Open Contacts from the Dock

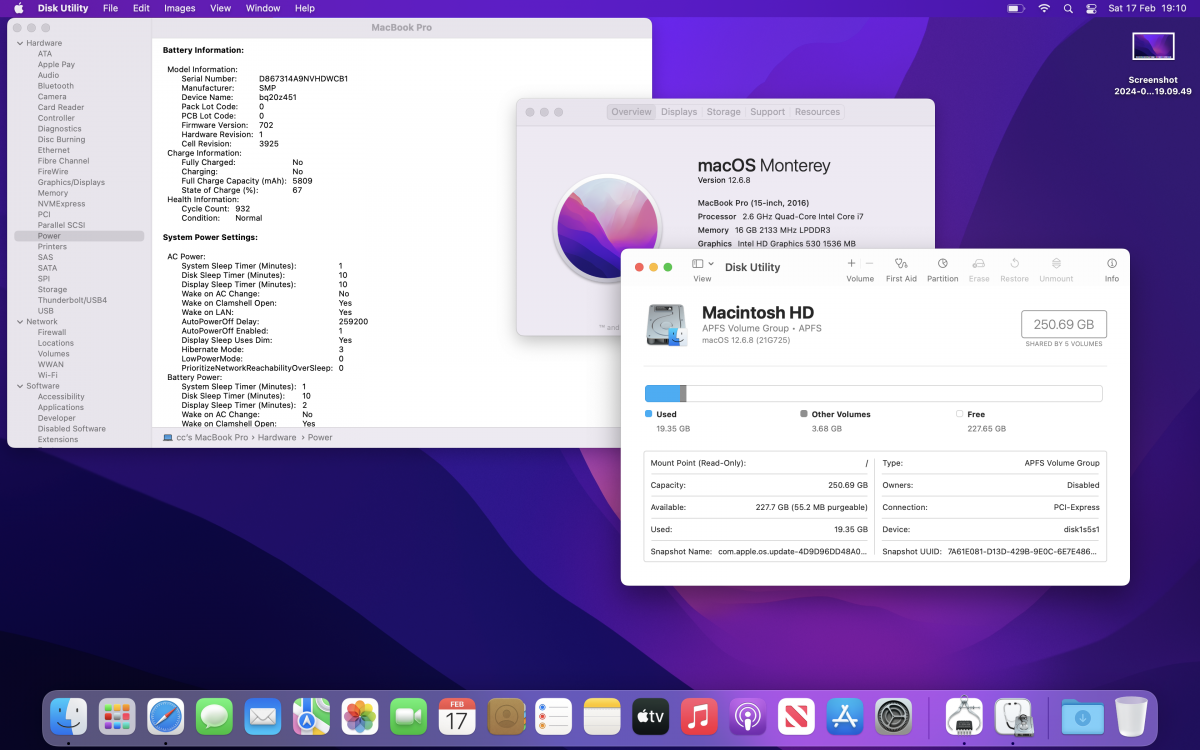point(506,716)
